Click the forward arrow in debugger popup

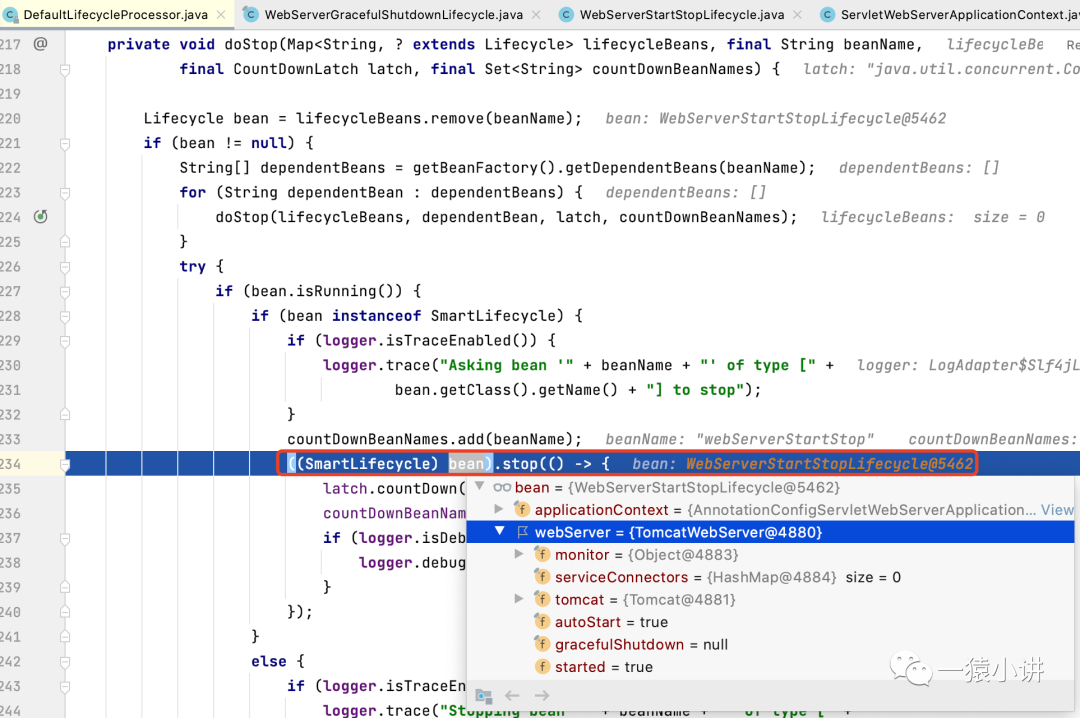click(x=542, y=695)
